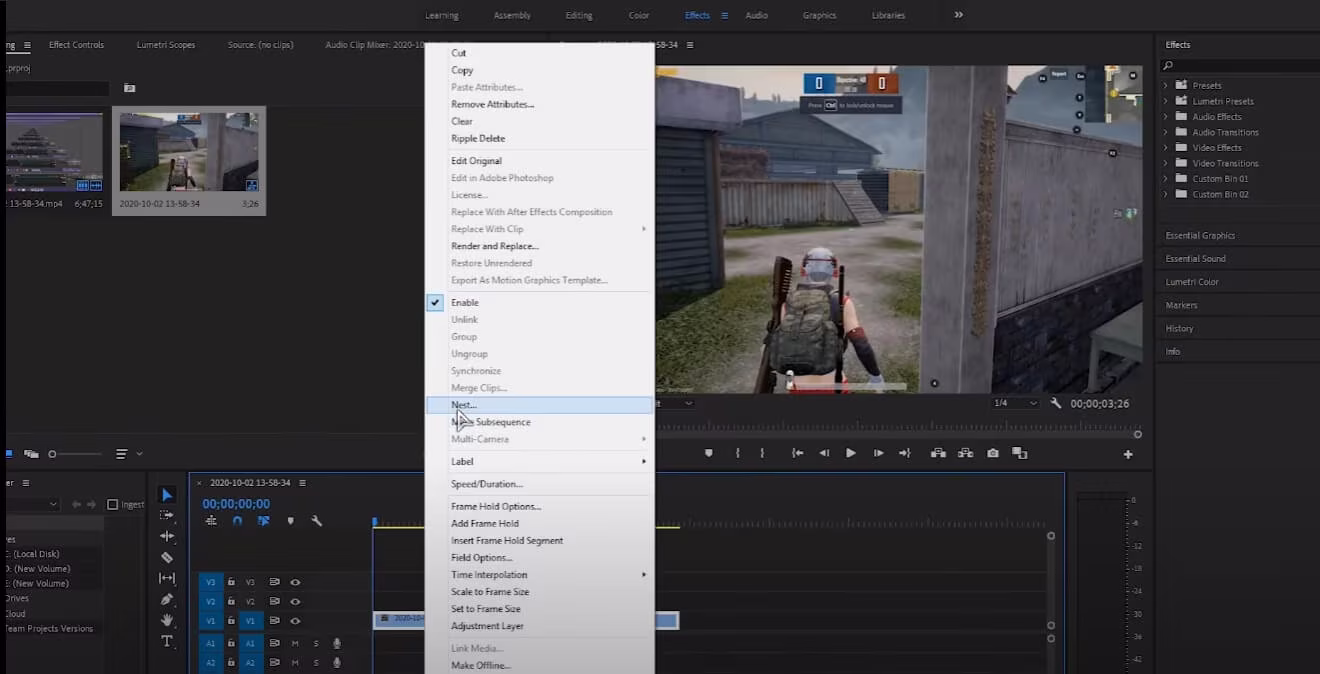Open timeline display settings wrench
This screenshot has width=1320, height=674.
[317, 521]
